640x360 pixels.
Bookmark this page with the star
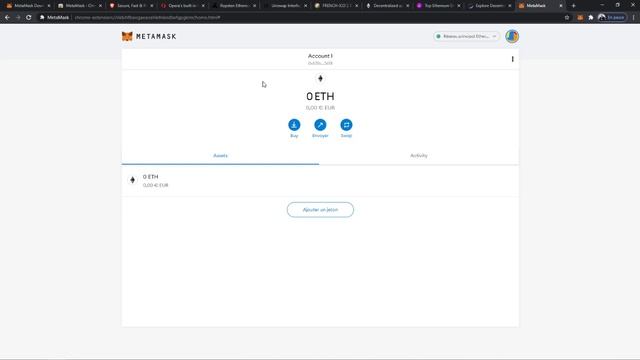(x=567, y=18)
